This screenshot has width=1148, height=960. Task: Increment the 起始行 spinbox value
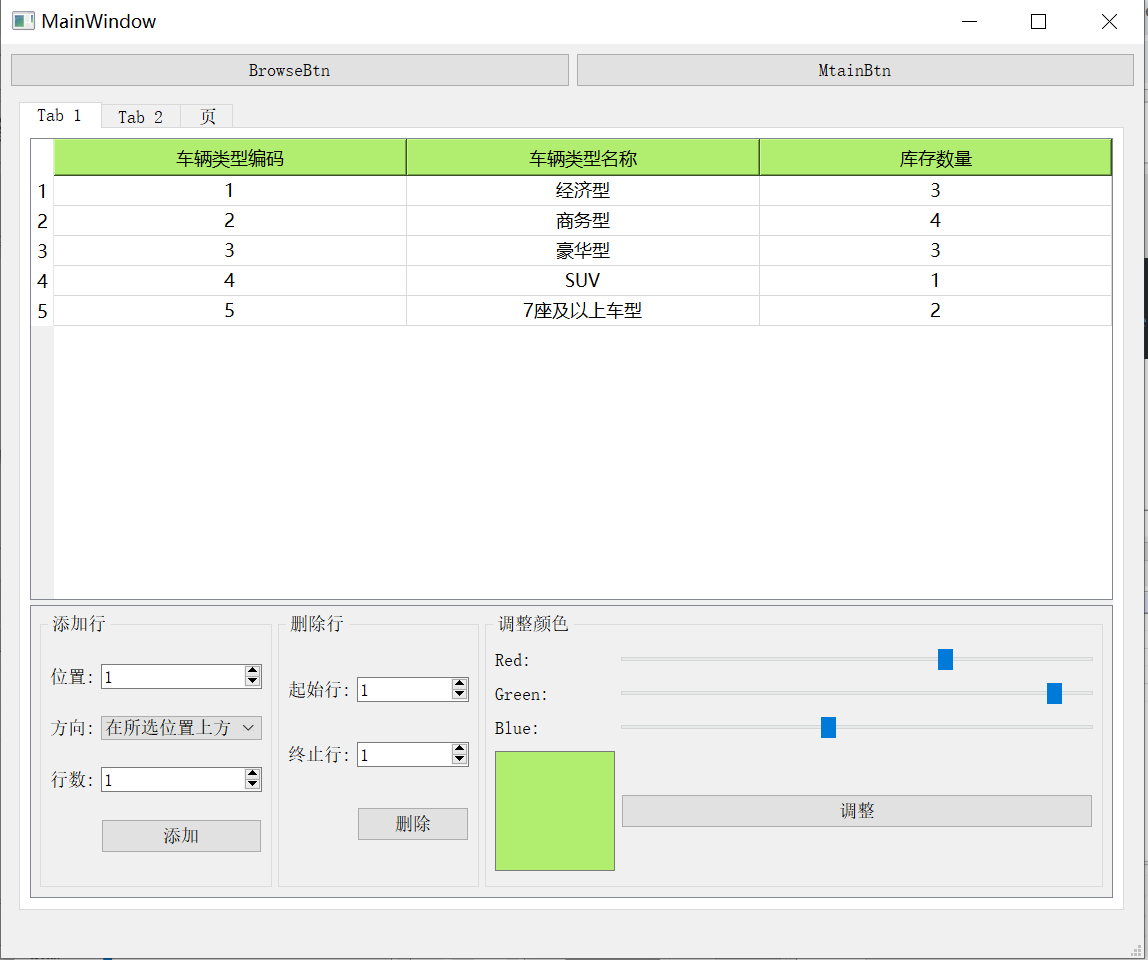click(x=460, y=684)
